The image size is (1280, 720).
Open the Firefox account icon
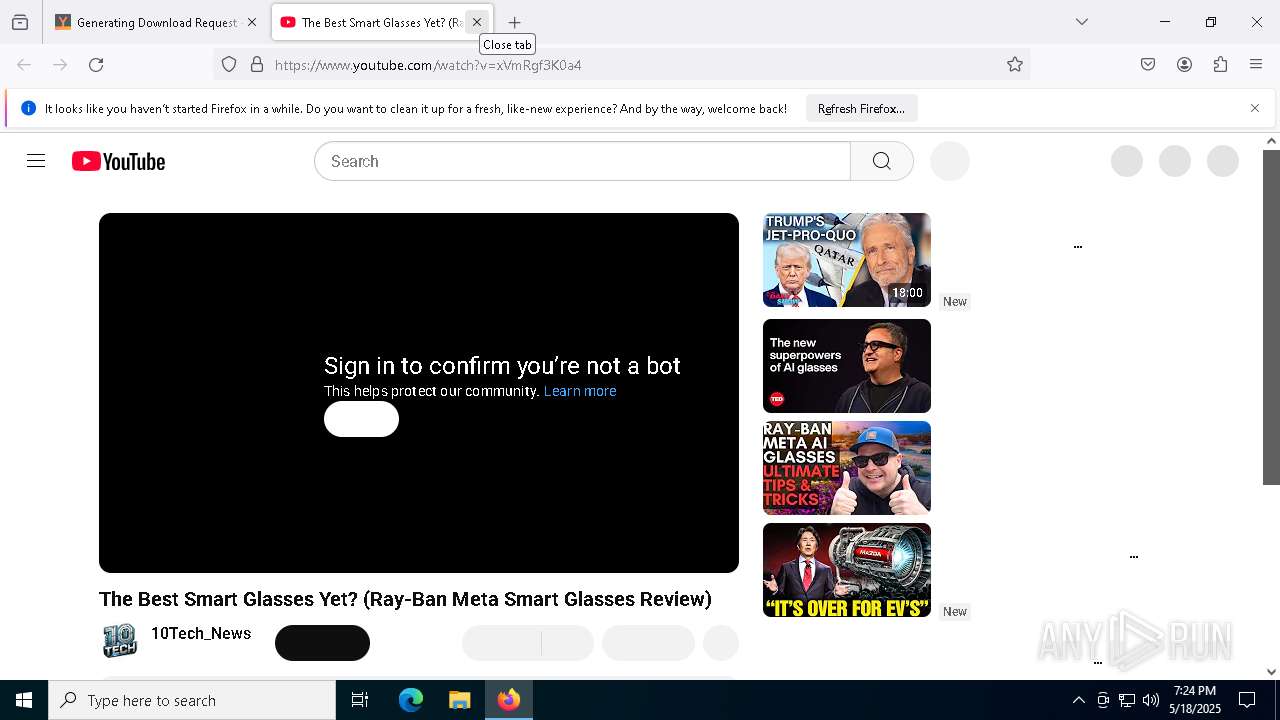pos(1184,65)
